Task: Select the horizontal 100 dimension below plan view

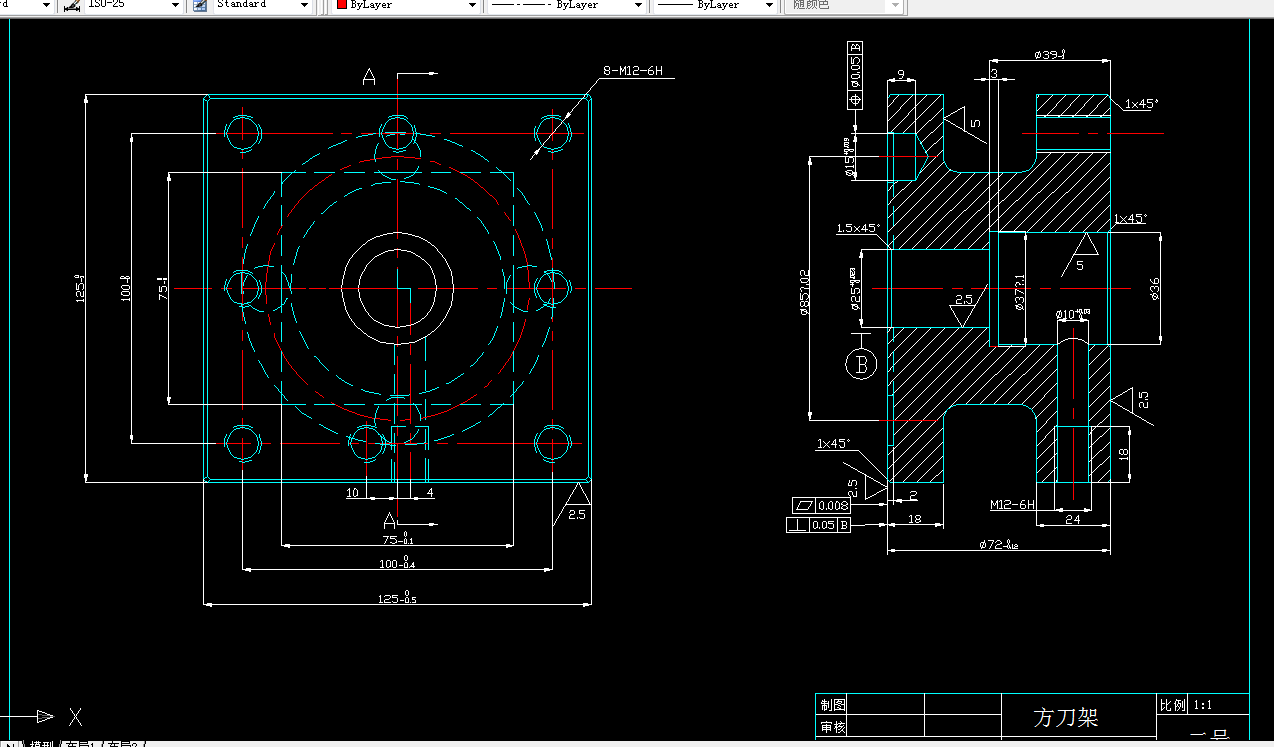Action: [397, 564]
